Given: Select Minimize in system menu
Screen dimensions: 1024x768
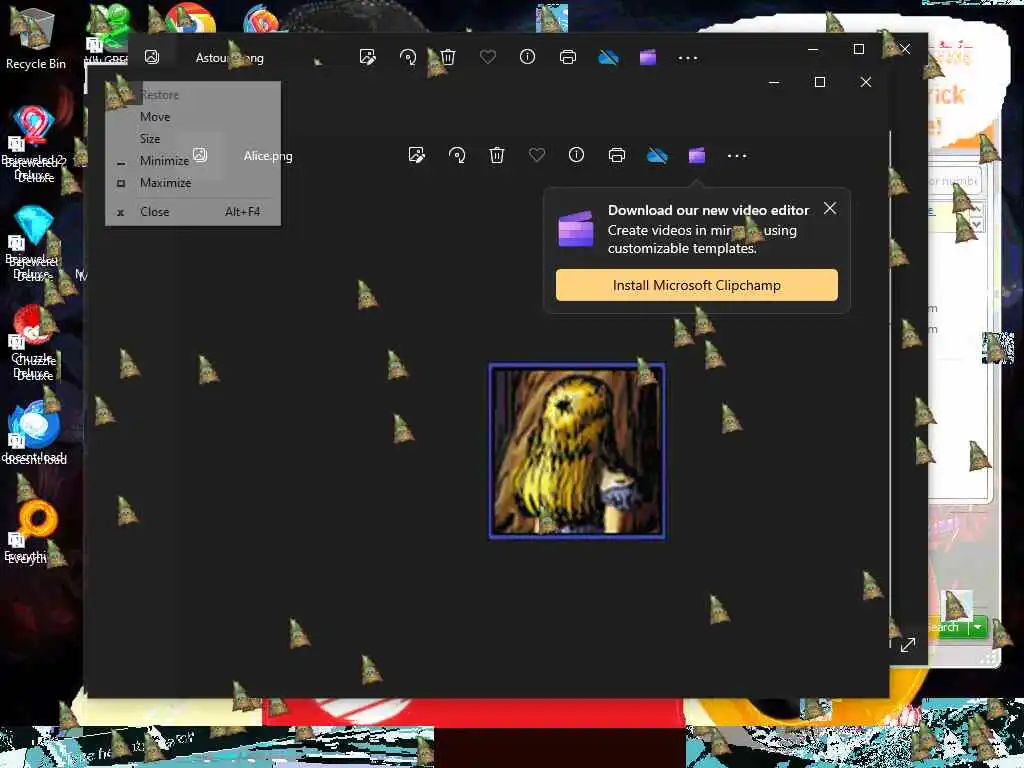Looking at the screenshot, I should (x=193, y=161).
